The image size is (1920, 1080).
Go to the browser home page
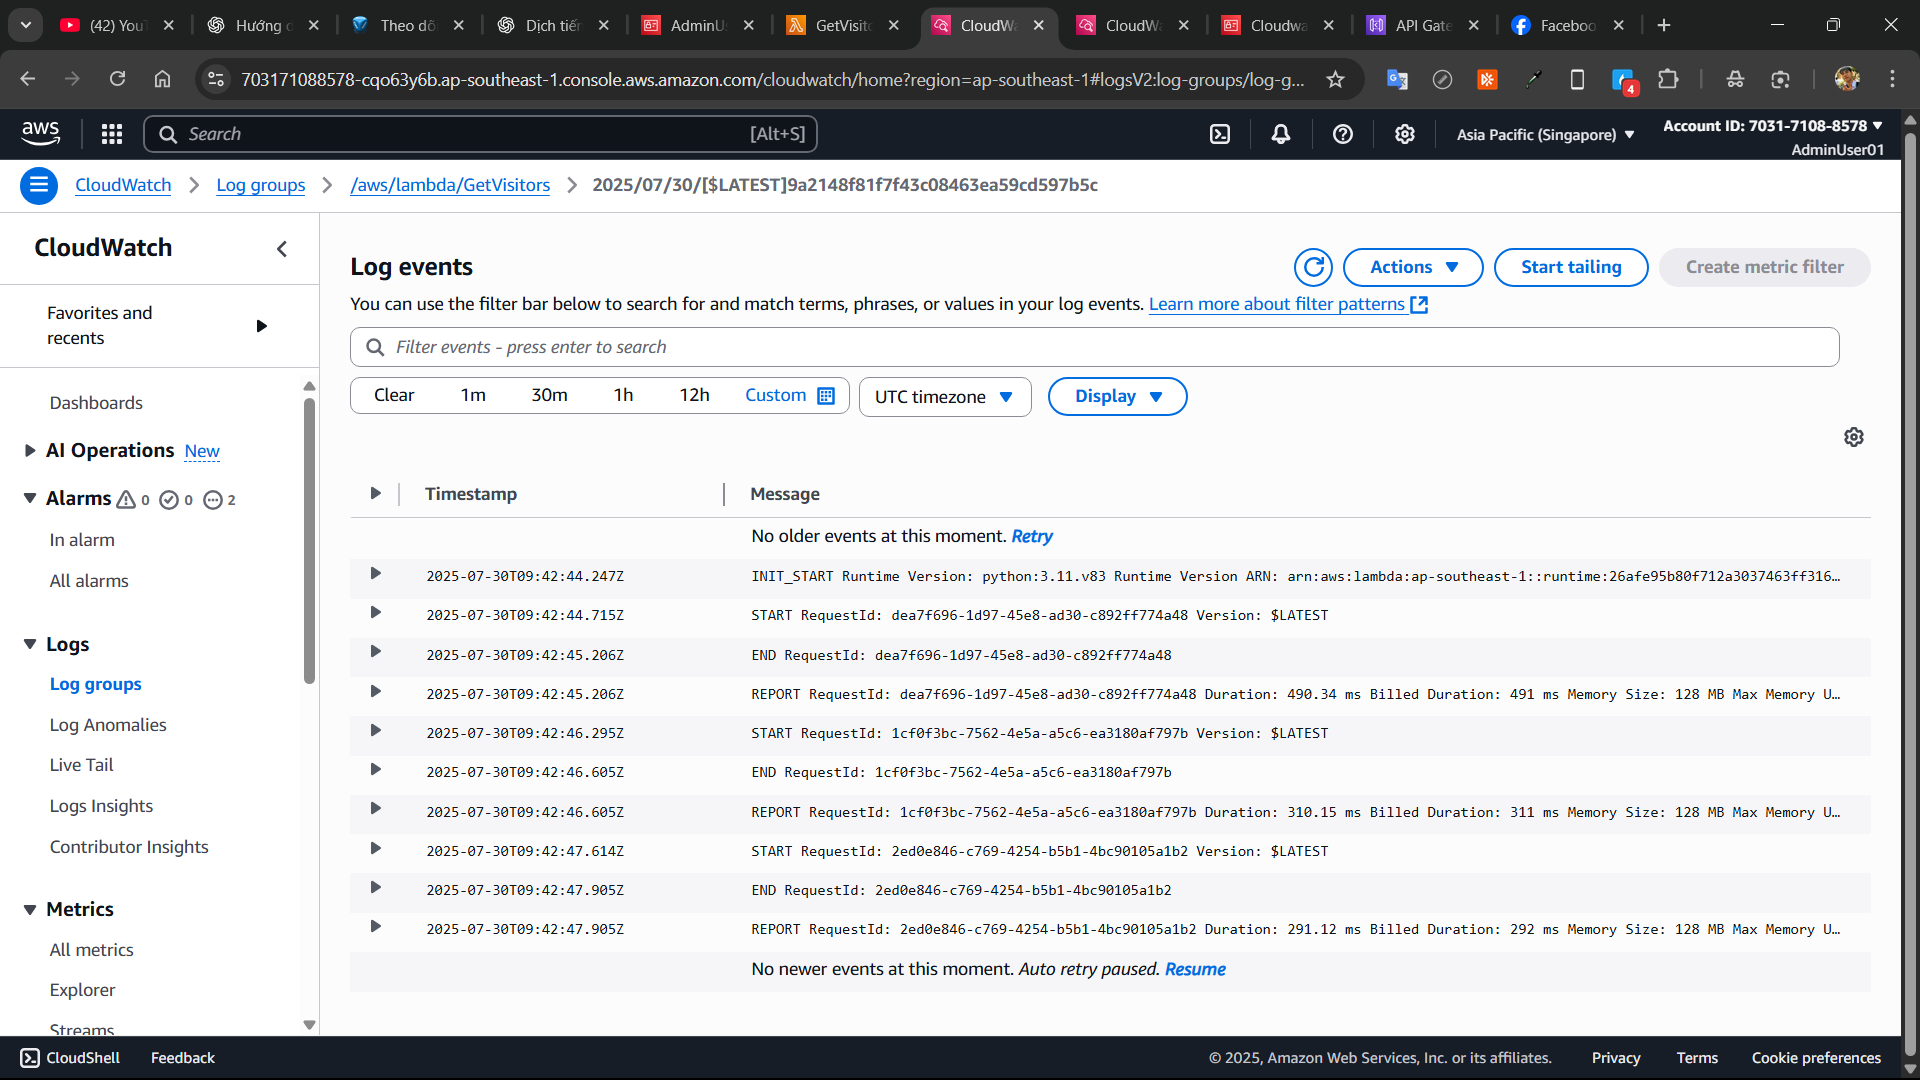coord(162,79)
